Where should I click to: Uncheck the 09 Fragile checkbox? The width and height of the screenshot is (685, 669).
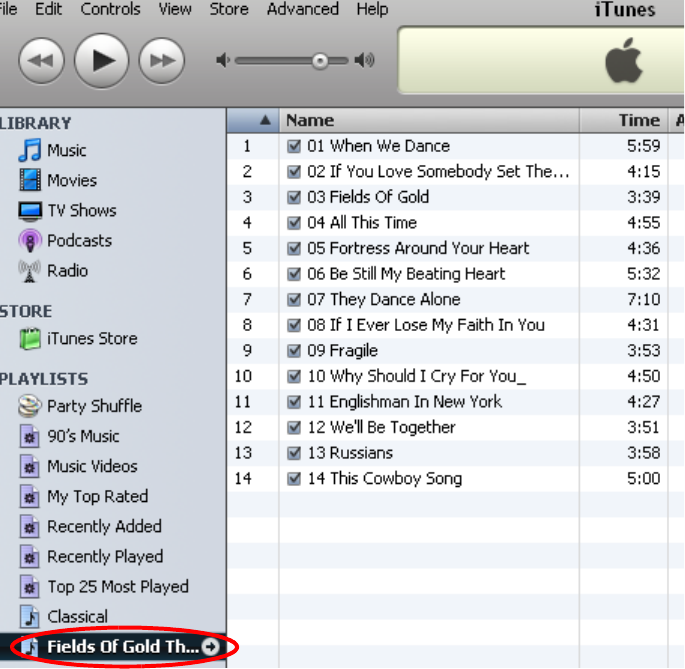(x=294, y=350)
